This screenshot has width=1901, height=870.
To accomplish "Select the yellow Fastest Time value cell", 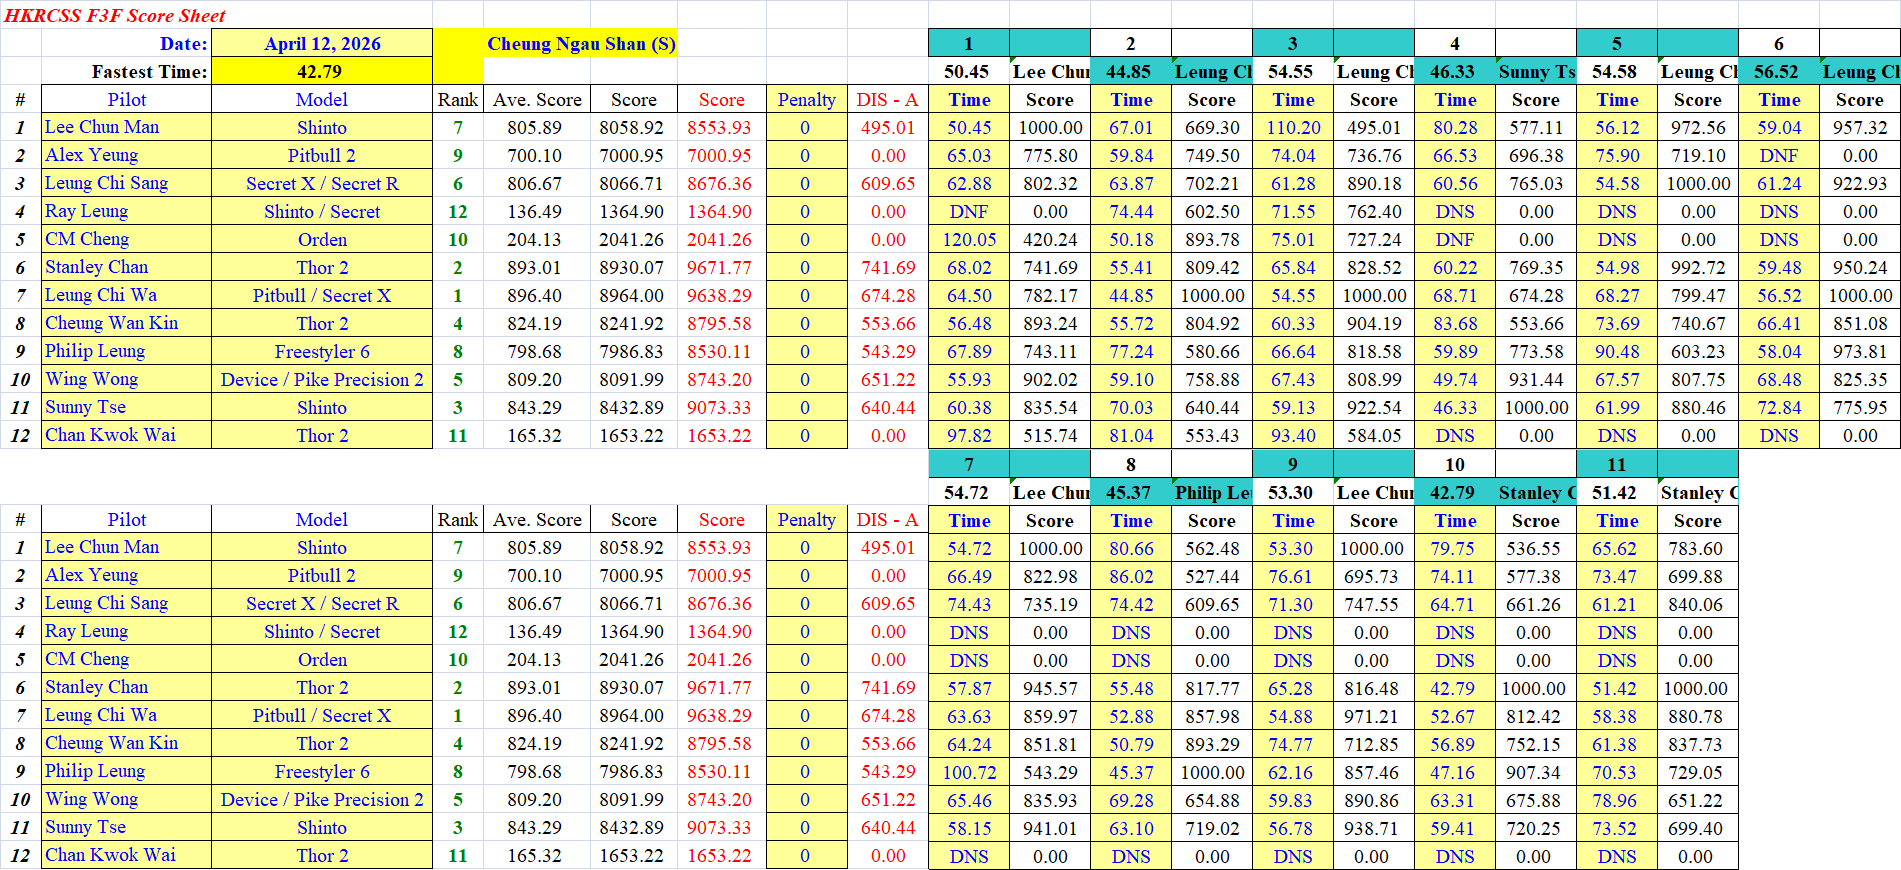I will pyautogui.click(x=321, y=72).
